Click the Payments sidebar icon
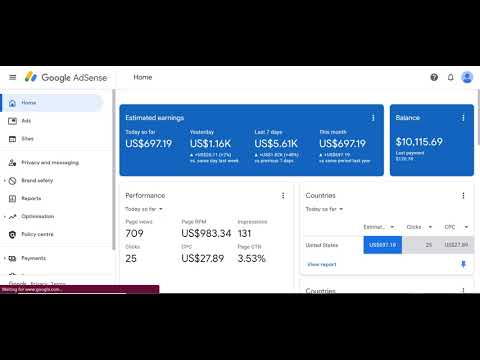This screenshot has height=360, width=480. [12, 259]
